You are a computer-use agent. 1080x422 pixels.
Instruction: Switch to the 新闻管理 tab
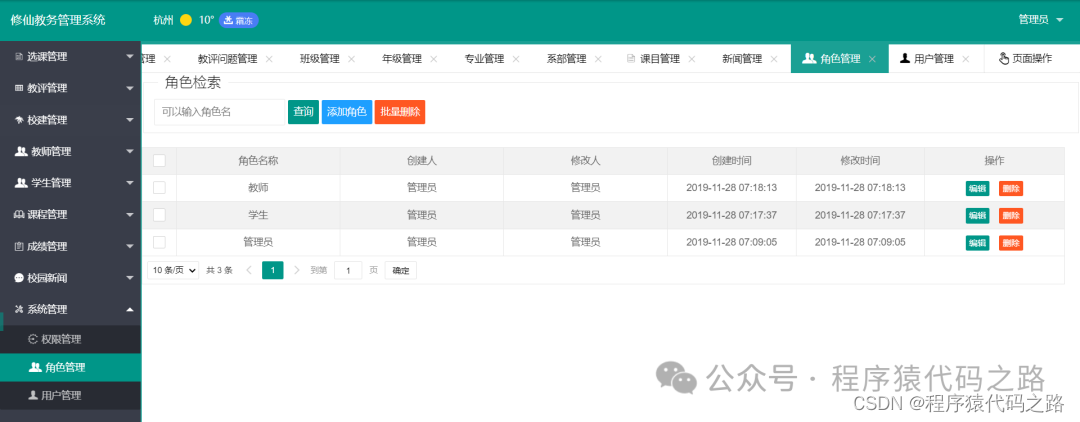pyautogui.click(x=742, y=59)
